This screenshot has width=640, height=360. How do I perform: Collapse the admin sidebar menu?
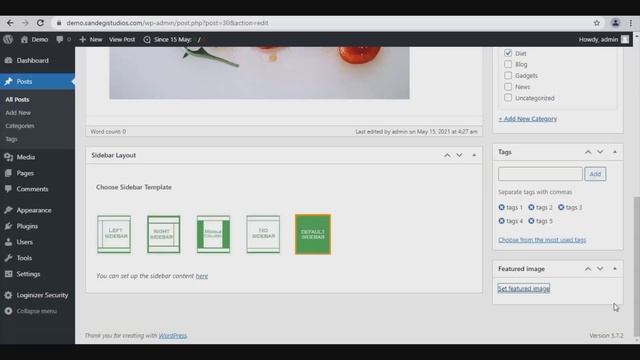36,311
